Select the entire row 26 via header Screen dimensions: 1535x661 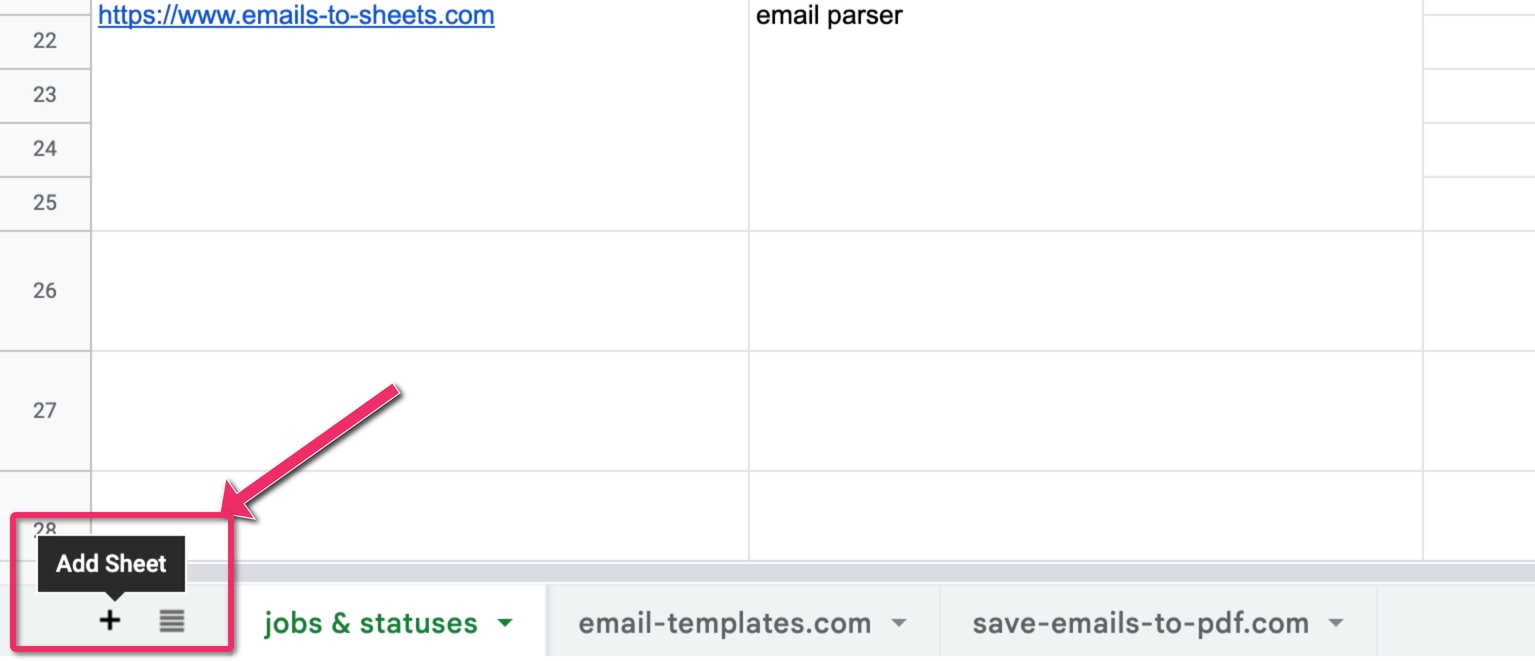(45, 291)
